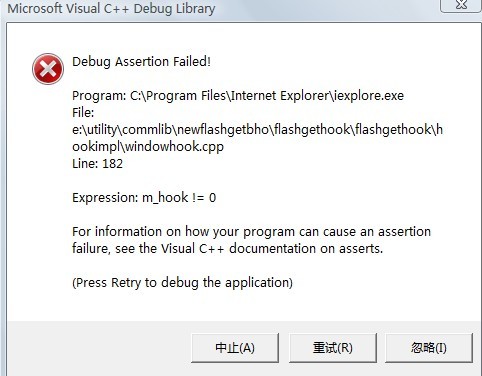Close the Debug Library dialog window
The image size is (482, 376).
(x=461, y=6)
